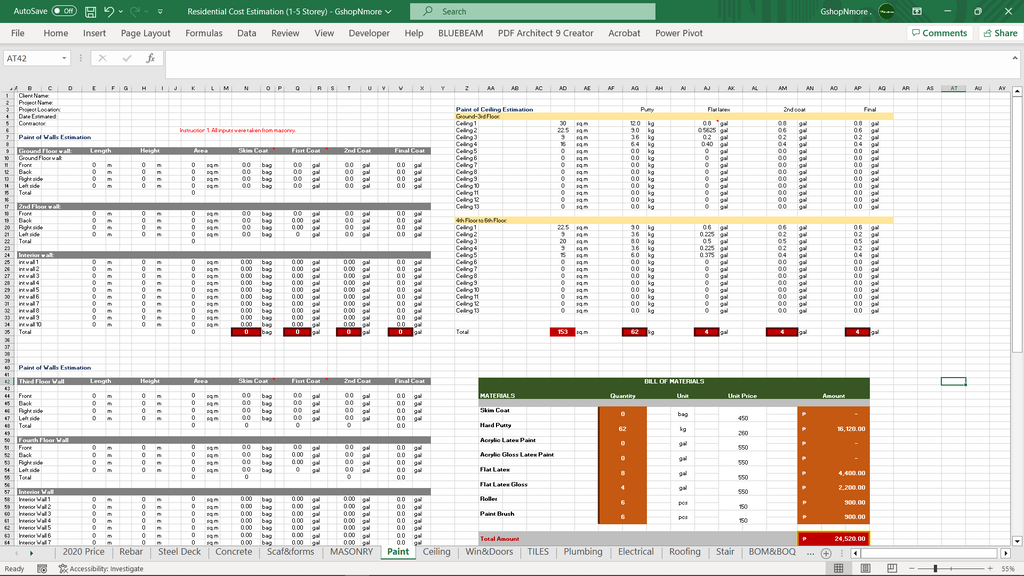Screen dimensions: 1024x576
Task: Switch to Page Break Preview icon
Action: [892, 569]
